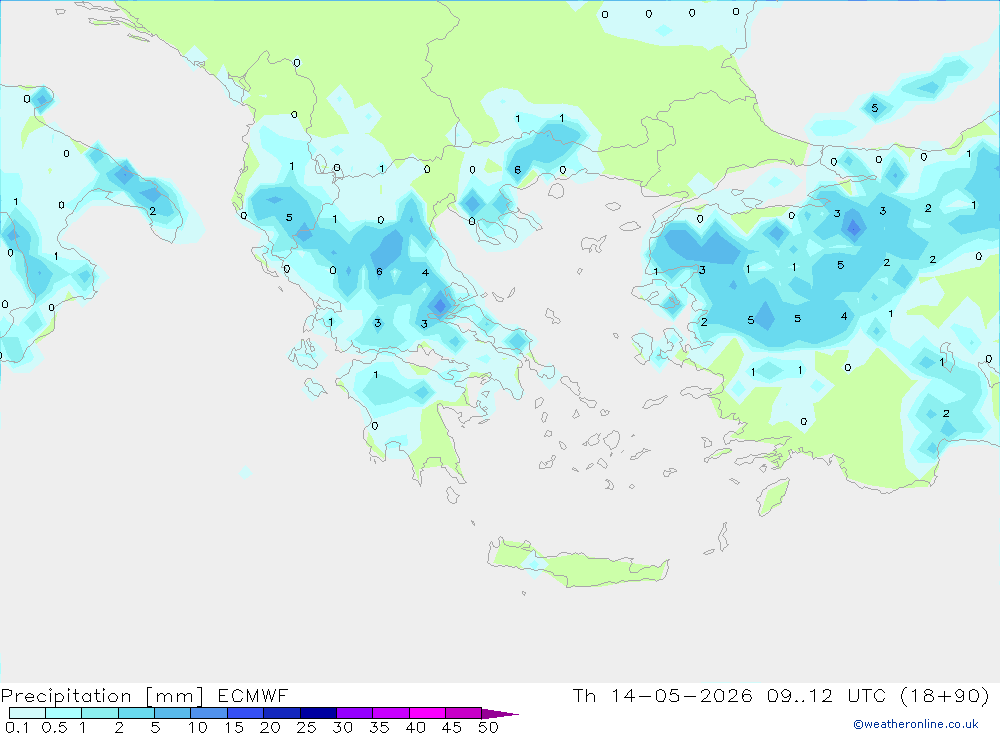Click the 20–25 mm dark blue legend swatch
Image resolution: width=1000 pixels, height=733 pixels.
tap(282, 713)
